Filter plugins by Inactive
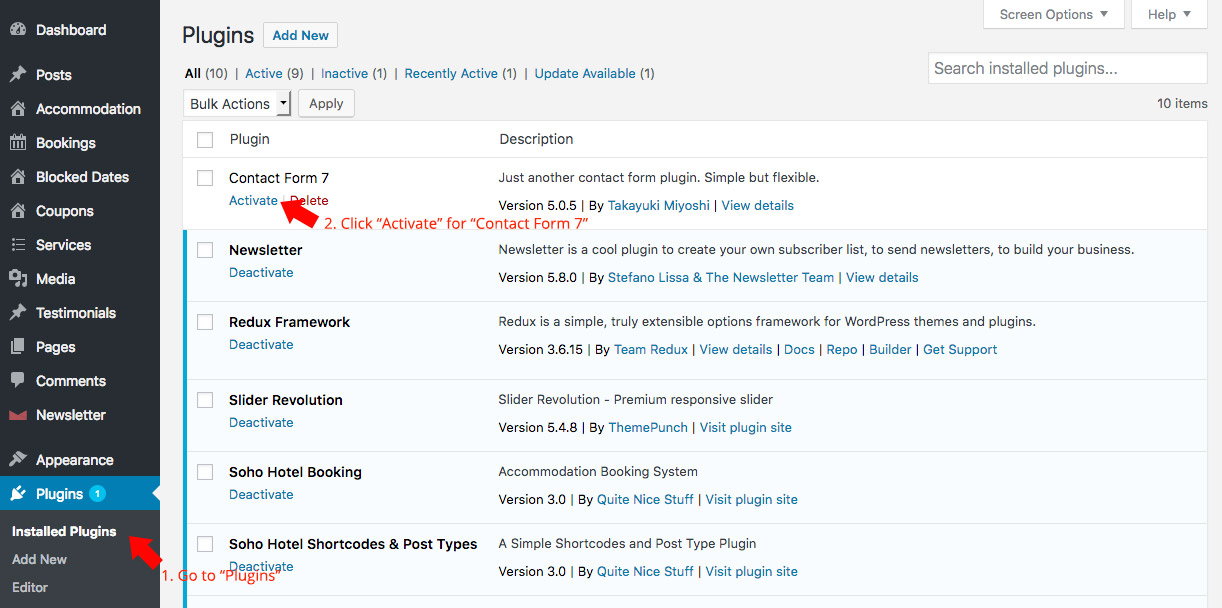 (344, 74)
